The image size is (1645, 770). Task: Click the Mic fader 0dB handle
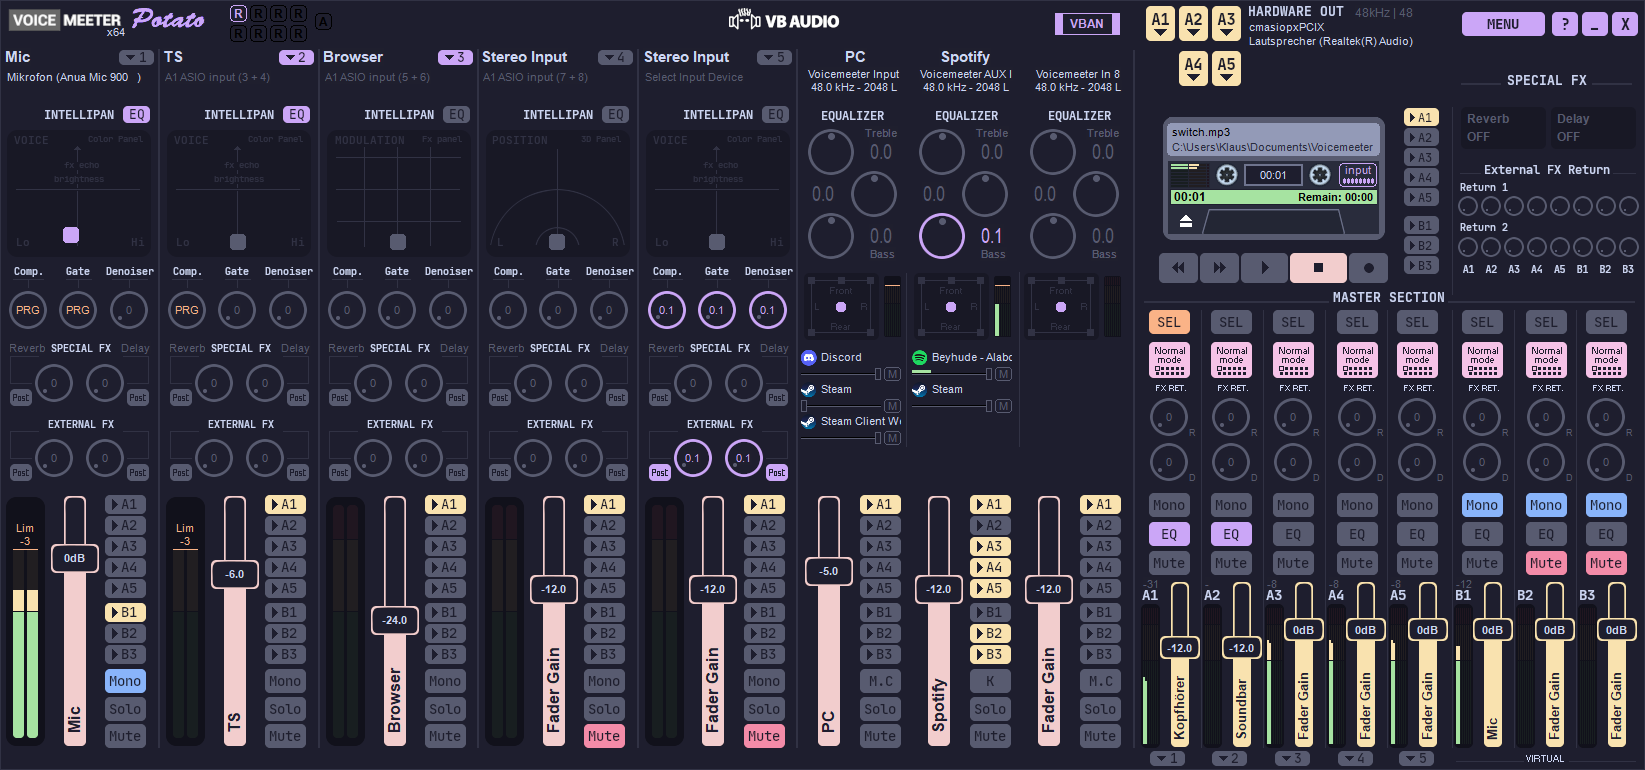74,558
